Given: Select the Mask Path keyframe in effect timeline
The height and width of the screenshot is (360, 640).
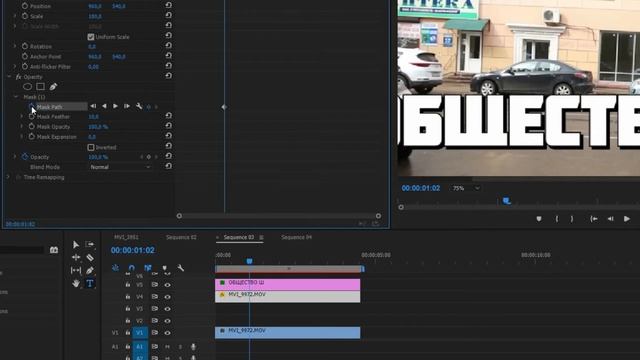Looking at the screenshot, I should click(x=224, y=107).
